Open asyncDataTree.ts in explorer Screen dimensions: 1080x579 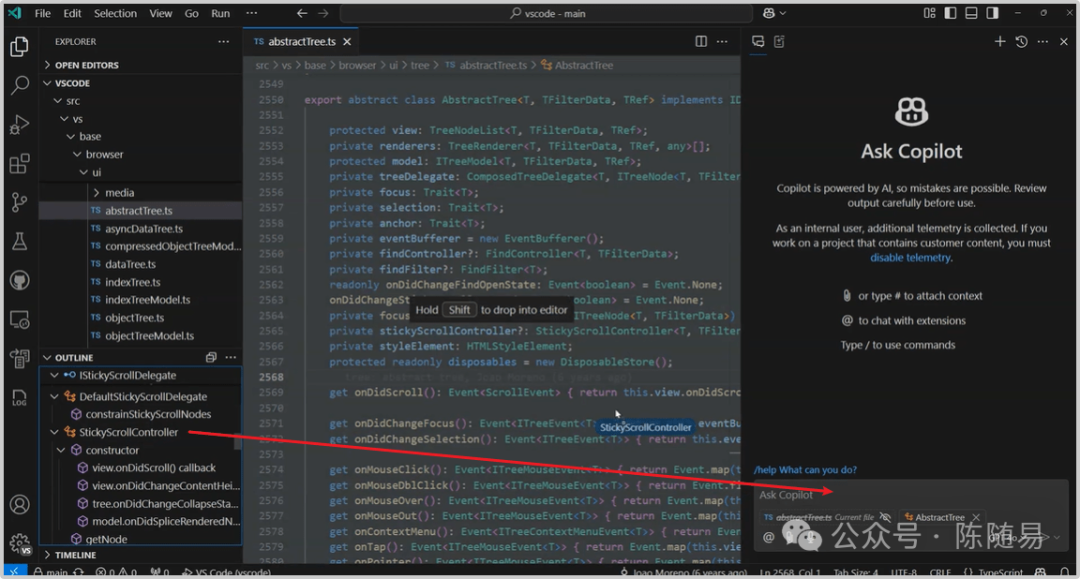(144, 229)
